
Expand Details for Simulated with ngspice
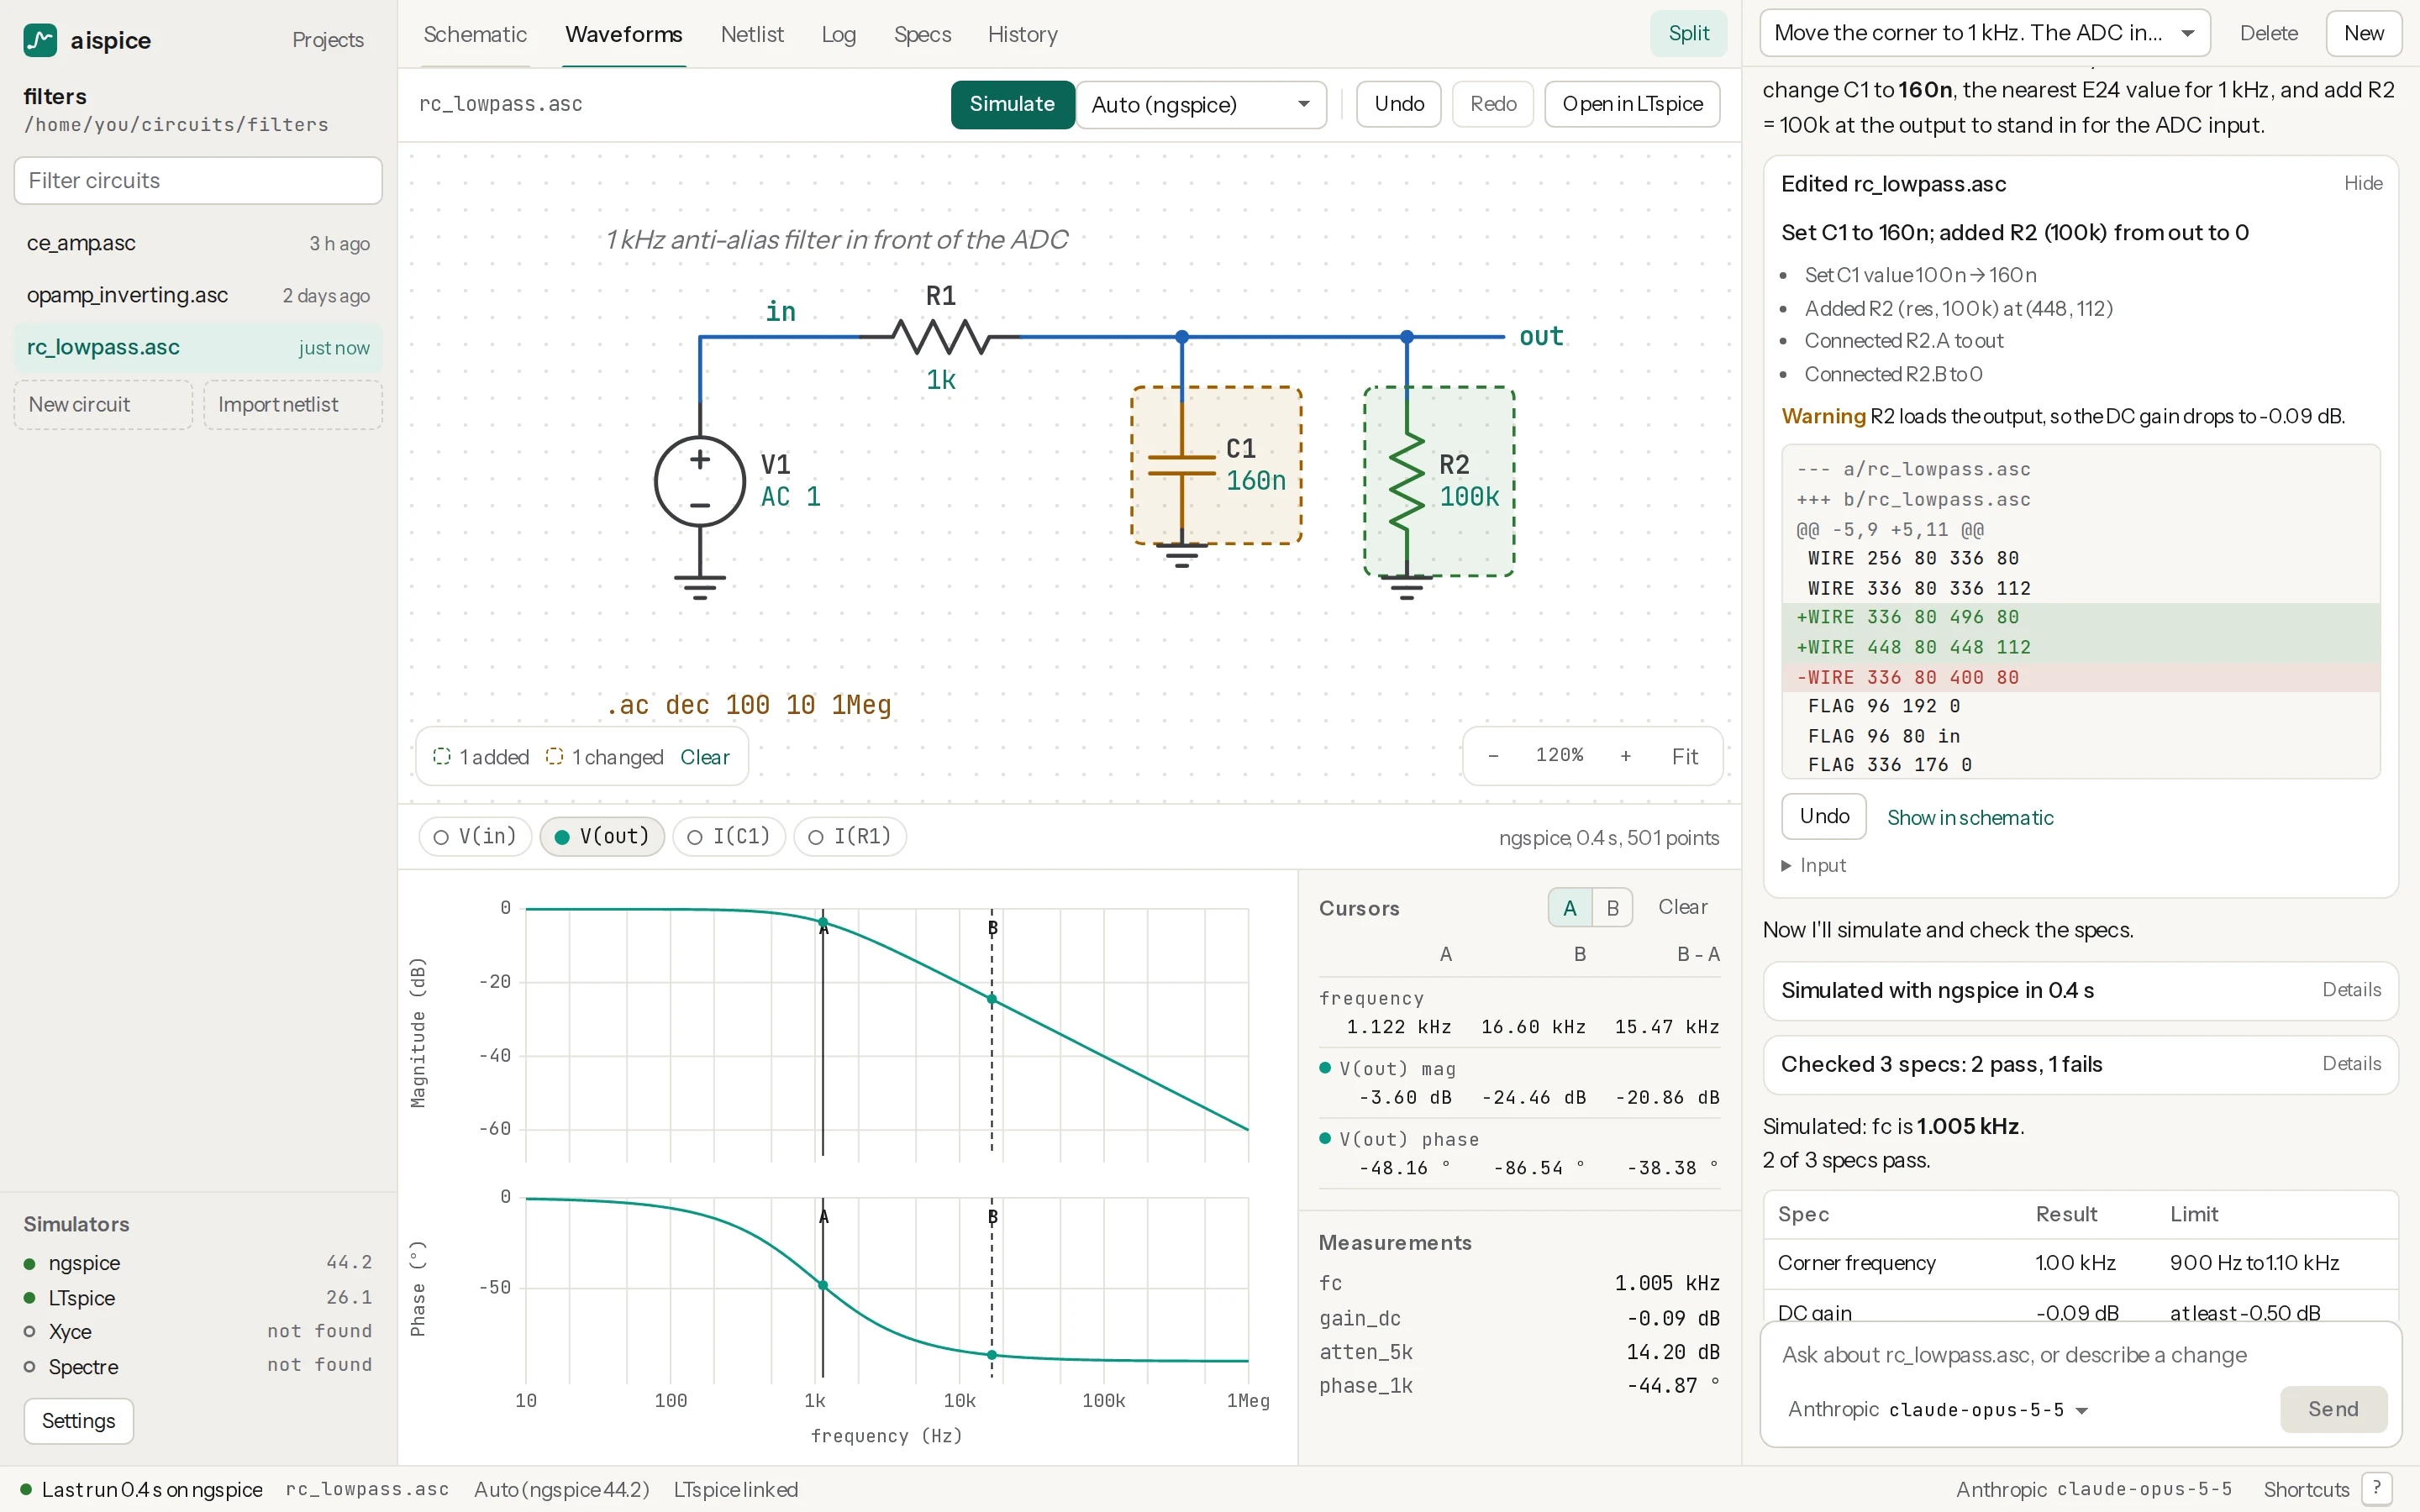(x=2351, y=990)
